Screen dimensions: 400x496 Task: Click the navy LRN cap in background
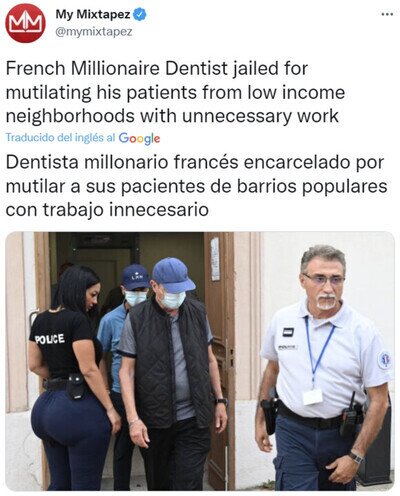pos(135,277)
